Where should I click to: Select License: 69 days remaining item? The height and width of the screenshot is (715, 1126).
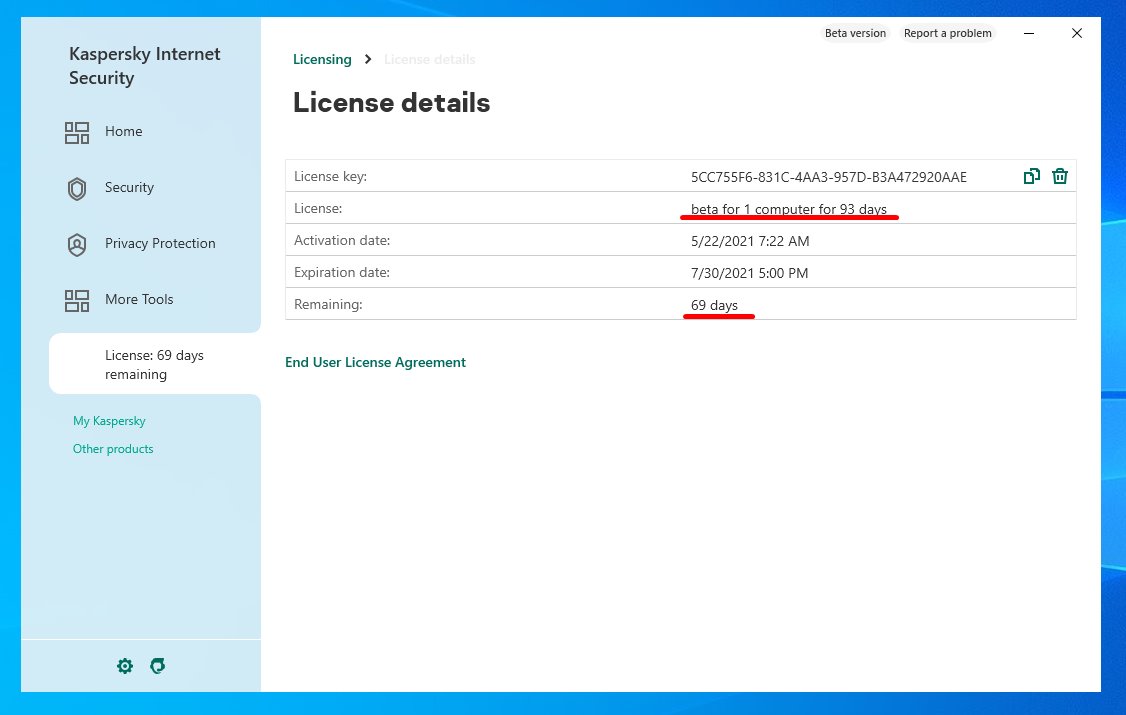coord(154,364)
